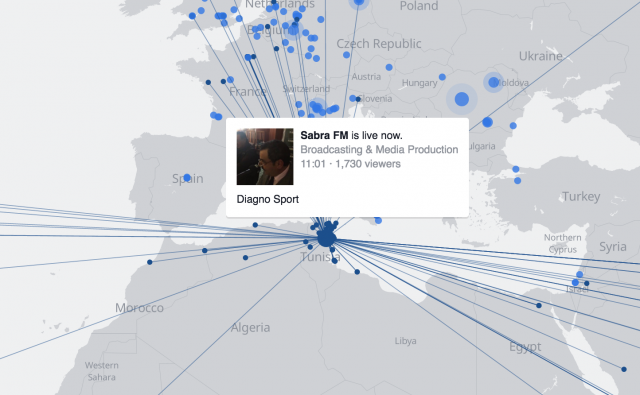
Task: Select the blue dot near Austria label
Action: (389, 67)
